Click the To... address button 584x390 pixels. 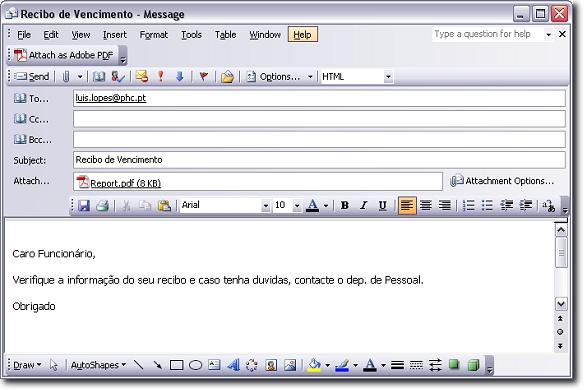coord(31,98)
